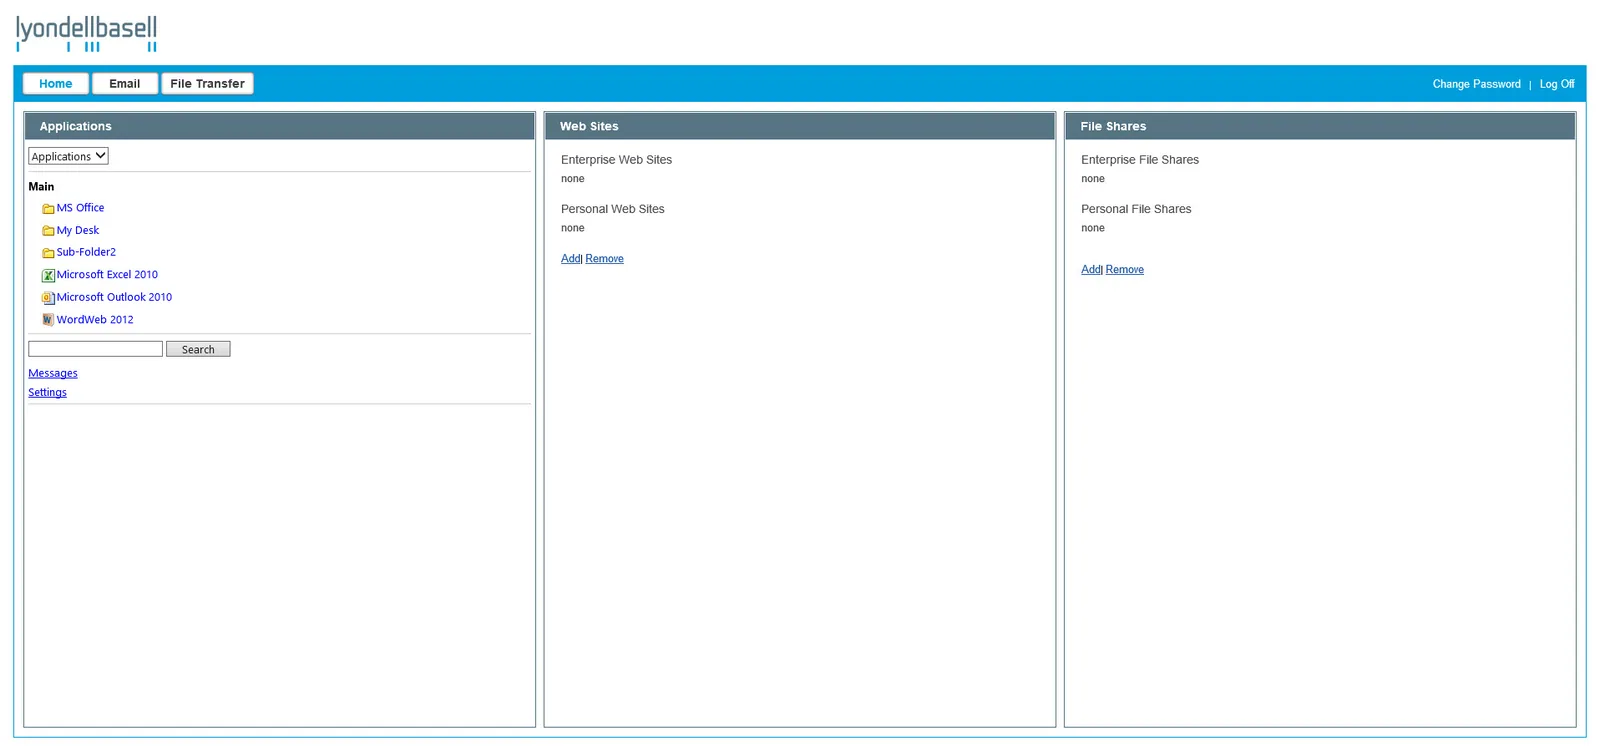
Task: Switch to the Home tab
Action: tap(56, 84)
